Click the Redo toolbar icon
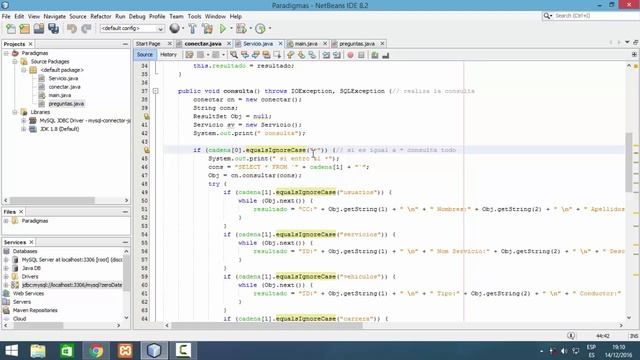640x360 pixels. coord(86,29)
